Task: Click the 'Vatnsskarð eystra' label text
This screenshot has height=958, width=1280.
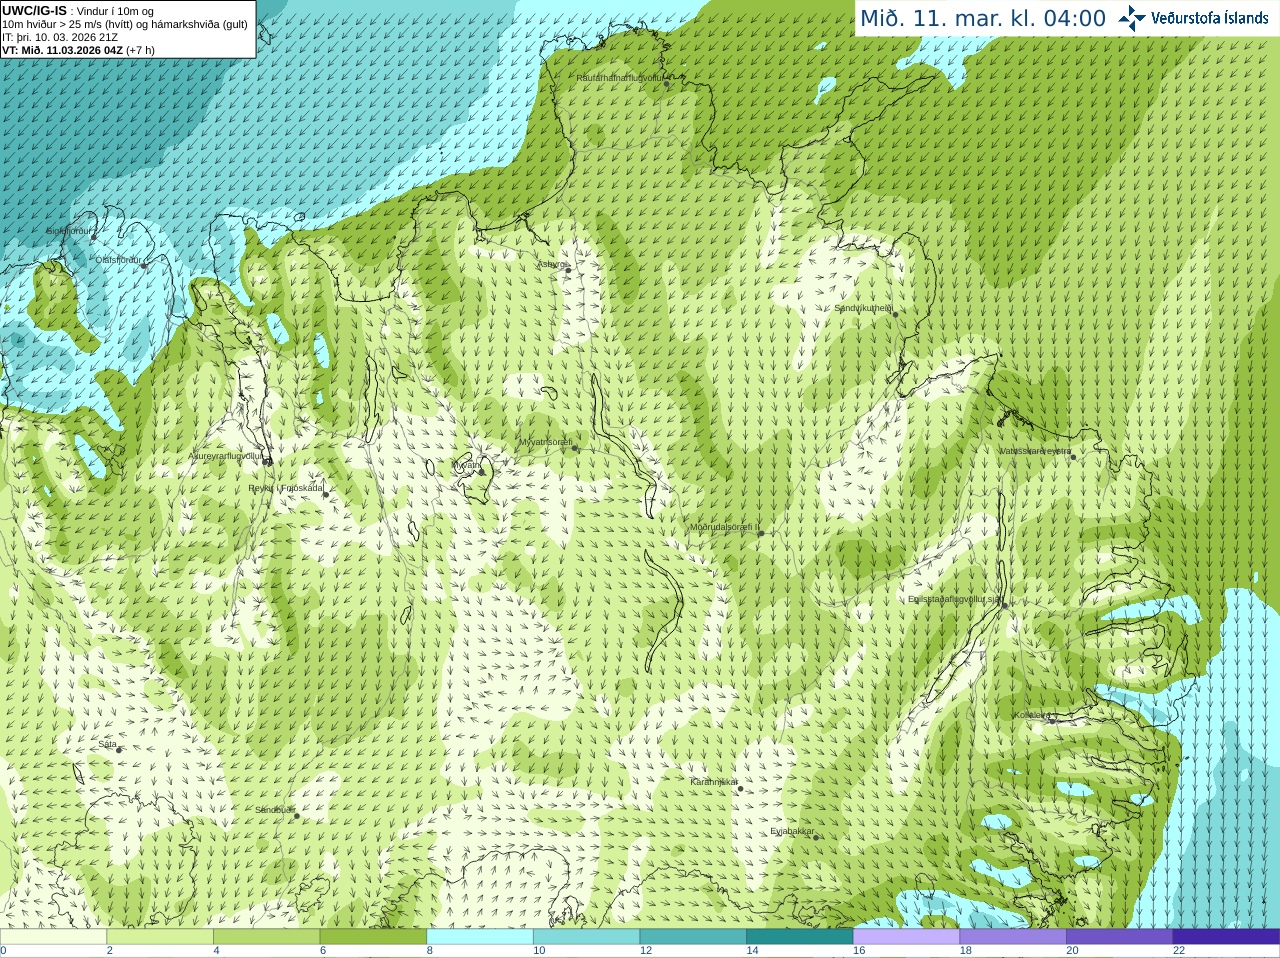Action: (1035, 451)
